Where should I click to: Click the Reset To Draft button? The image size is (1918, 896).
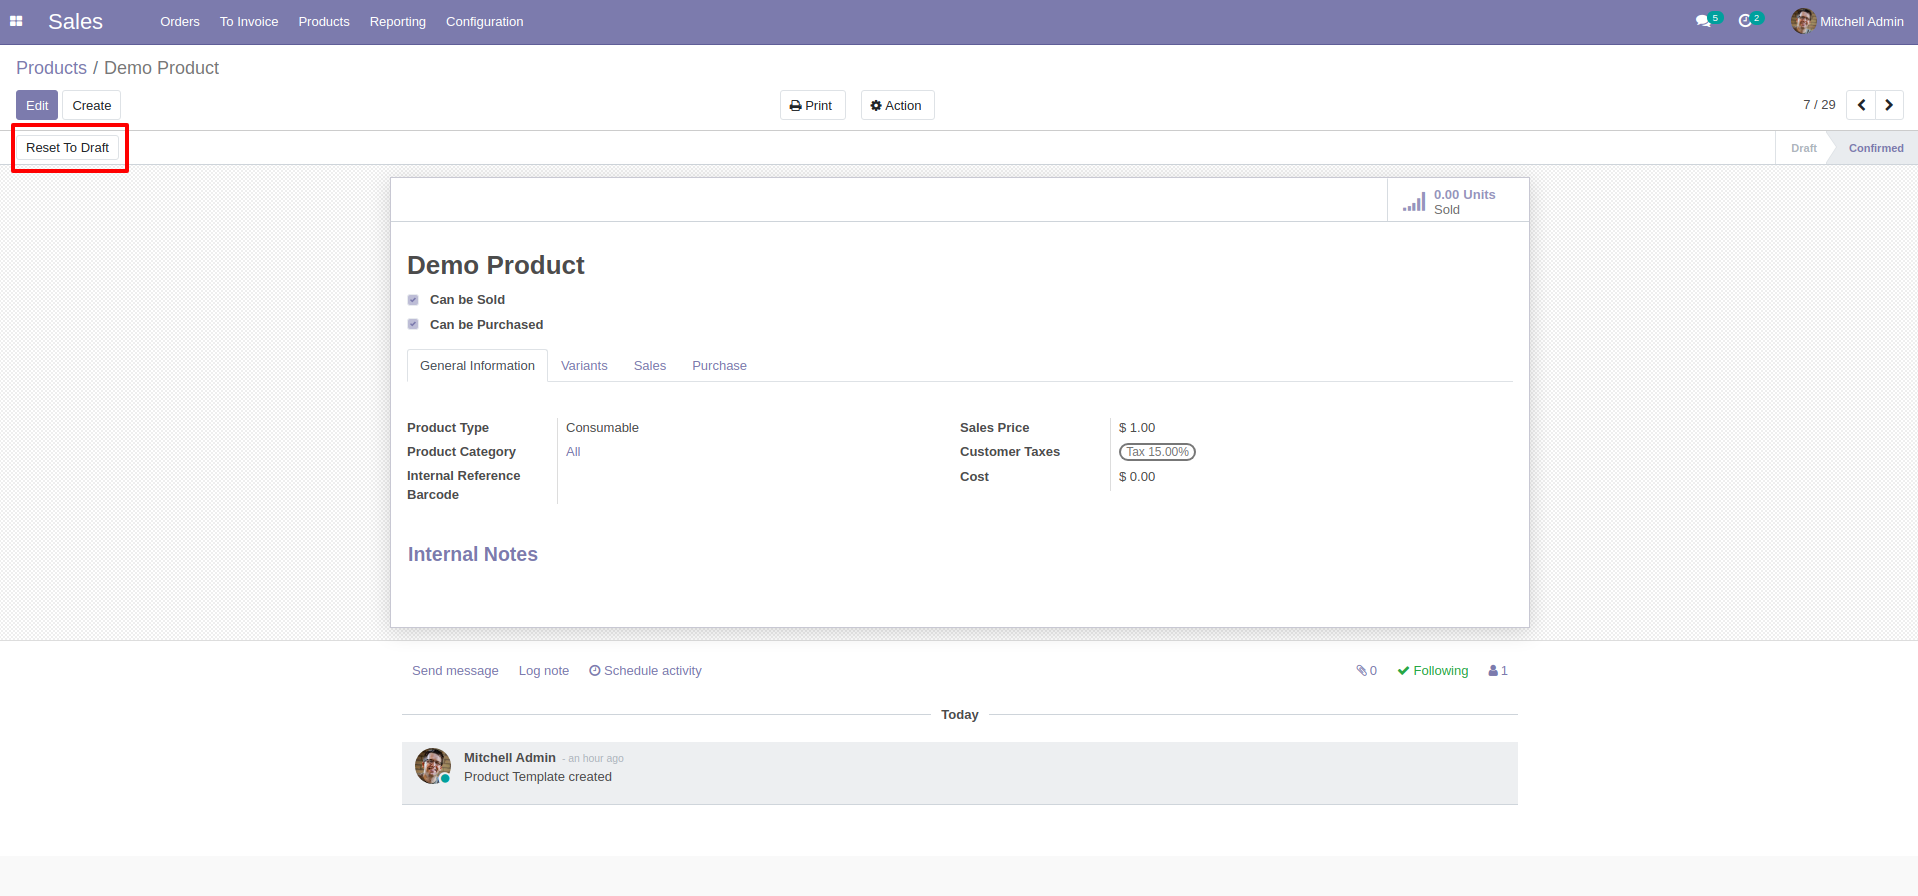[x=68, y=148]
